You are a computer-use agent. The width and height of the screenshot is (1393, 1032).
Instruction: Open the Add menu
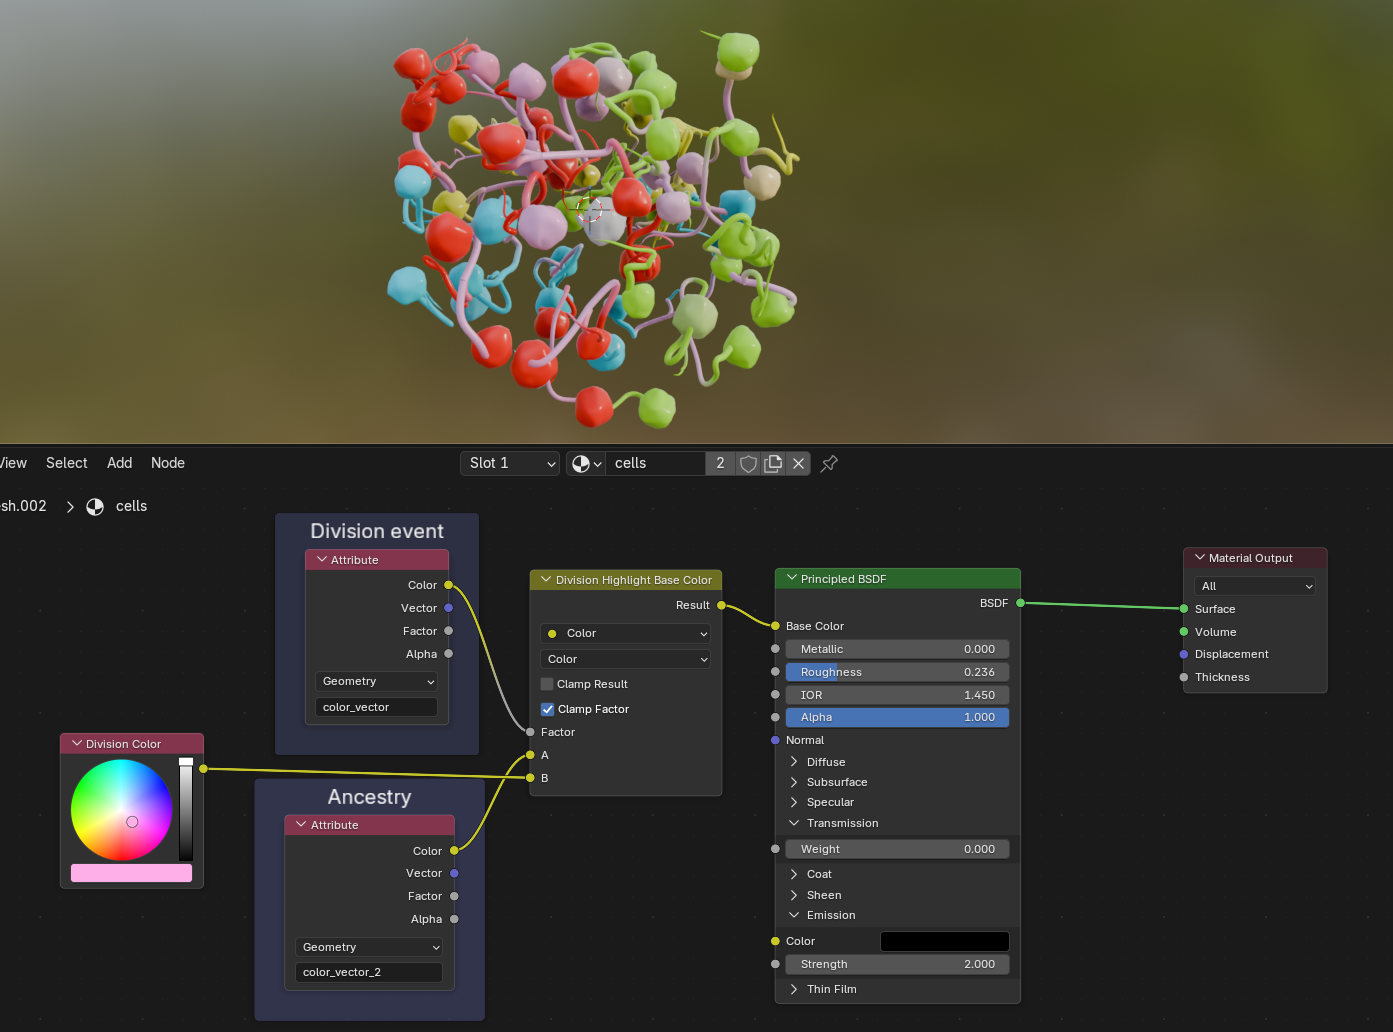coord(120,463)
